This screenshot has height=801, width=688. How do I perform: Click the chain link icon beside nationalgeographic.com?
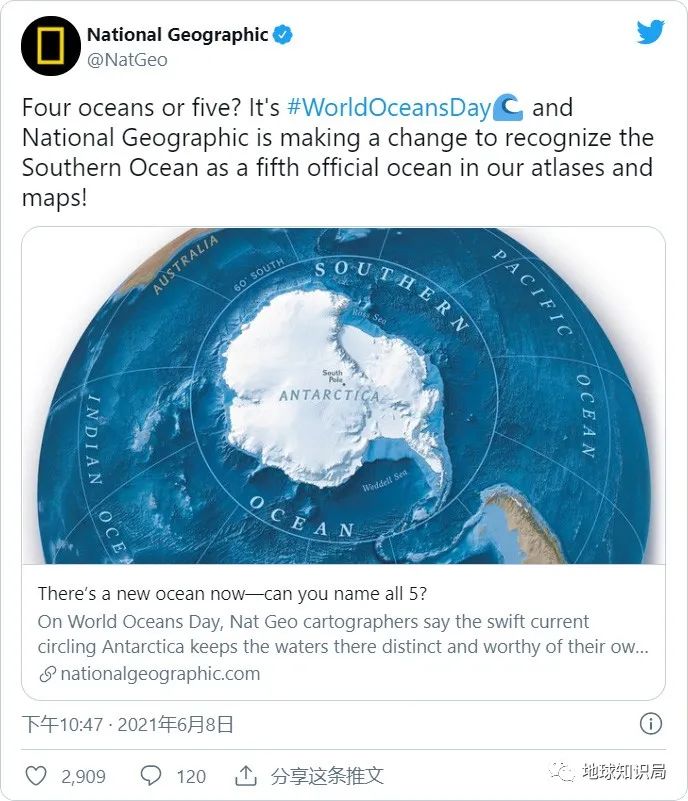(x=47, y=674)
